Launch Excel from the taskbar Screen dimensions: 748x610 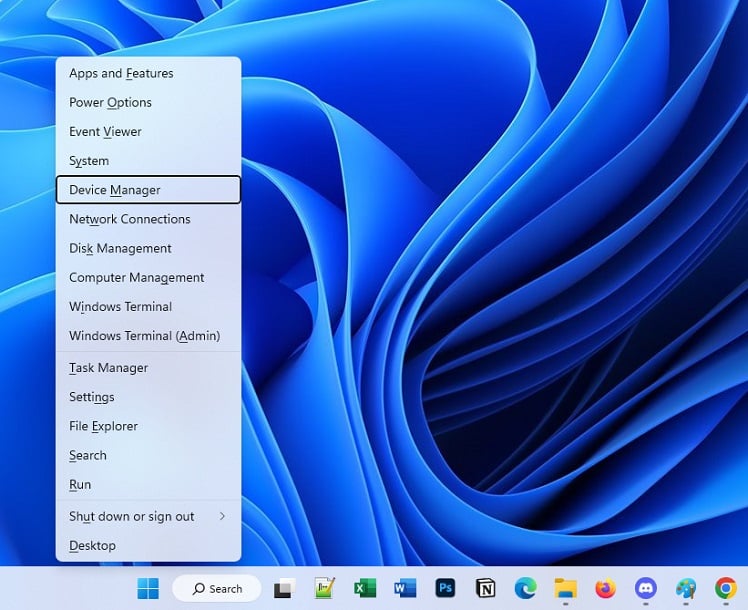[x=365, y=588]
